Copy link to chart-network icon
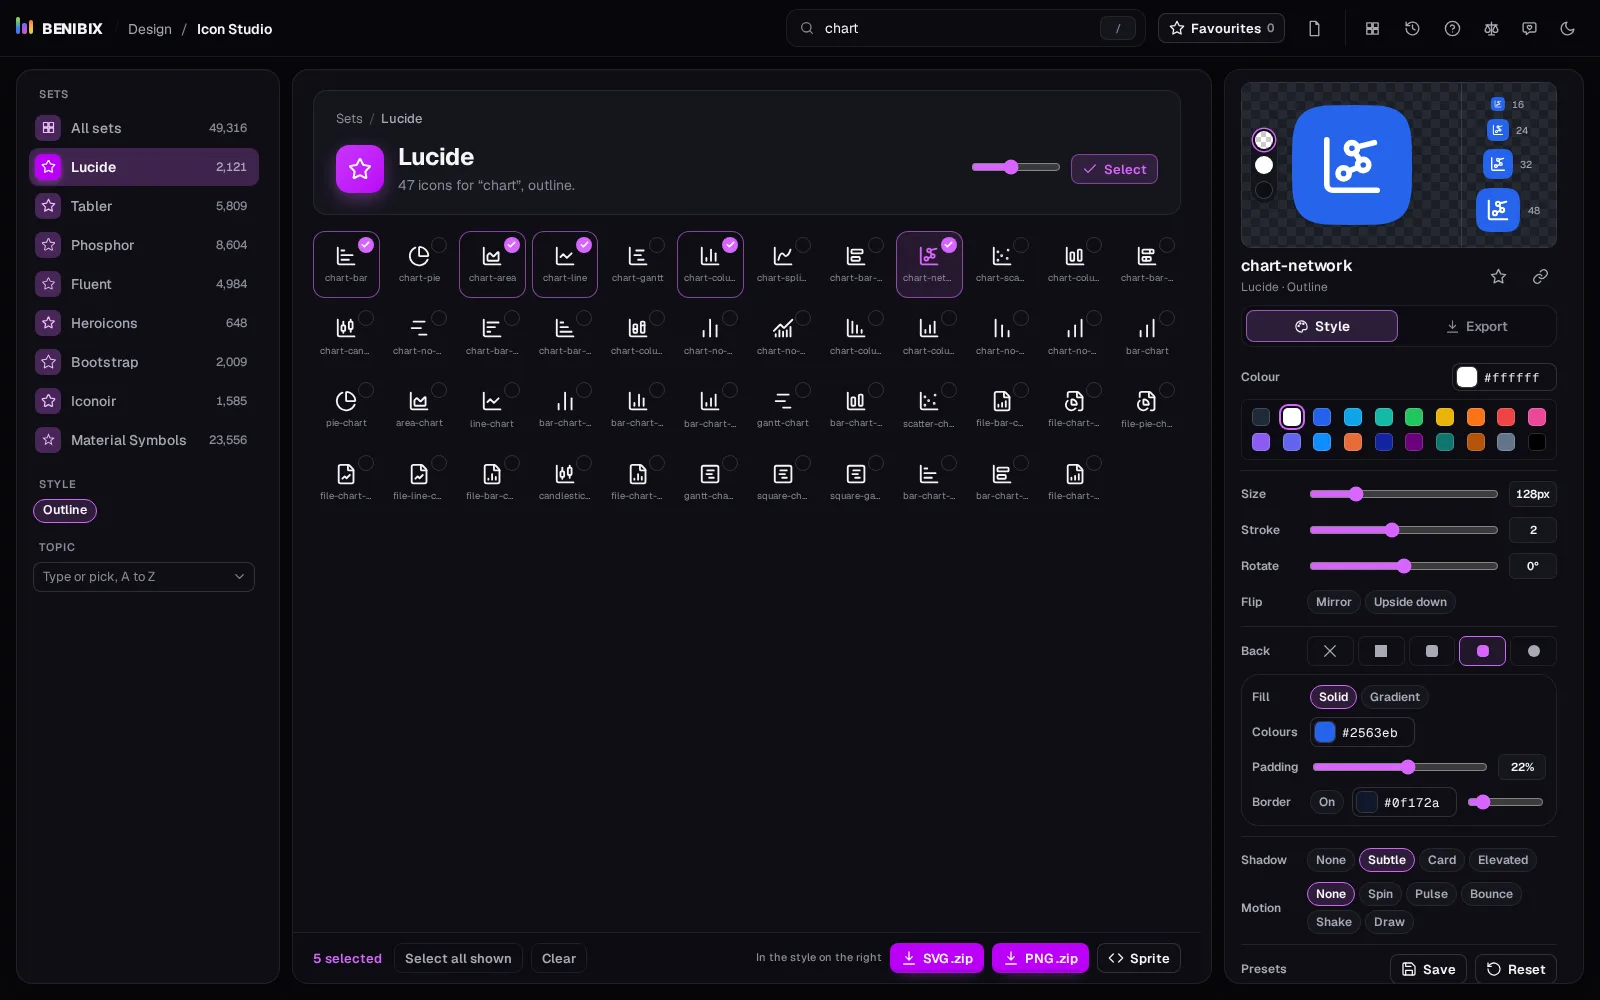This screenshot has width=1600, height=1000. click(x=1540, y=276)
